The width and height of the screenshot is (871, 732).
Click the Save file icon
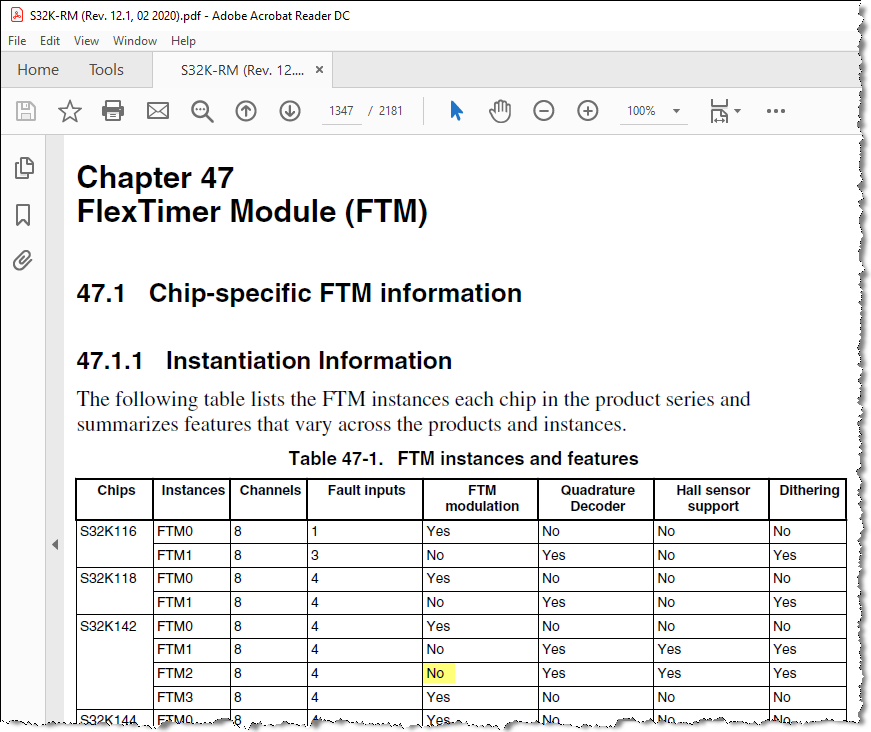[26, 111]
